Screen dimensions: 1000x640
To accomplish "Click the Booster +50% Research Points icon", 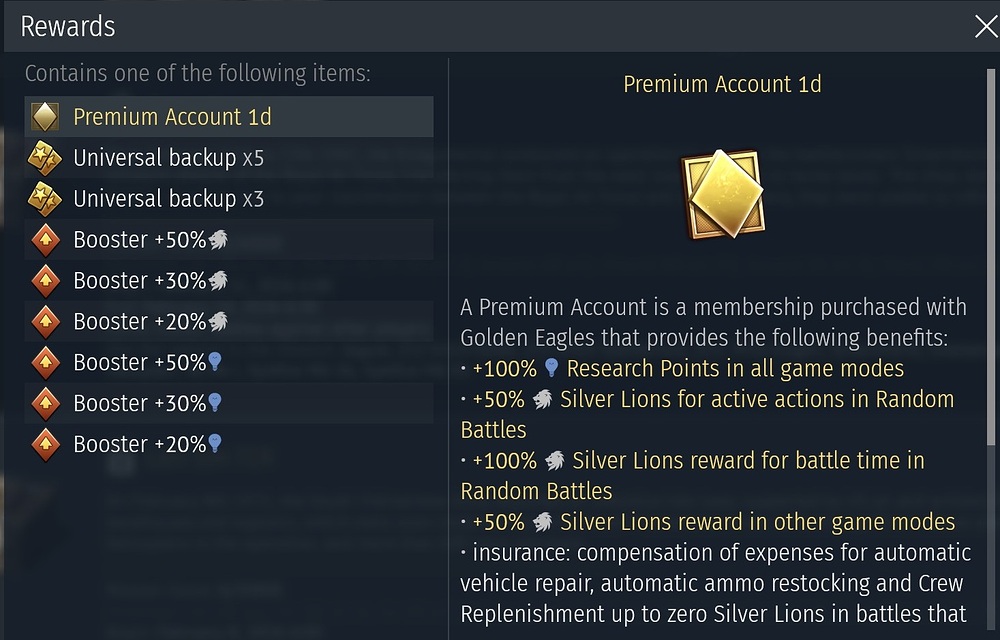I will click(x=45, y=362).
